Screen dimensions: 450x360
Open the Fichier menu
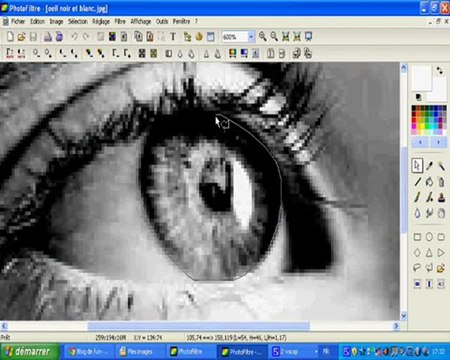(x=18, y=21)
